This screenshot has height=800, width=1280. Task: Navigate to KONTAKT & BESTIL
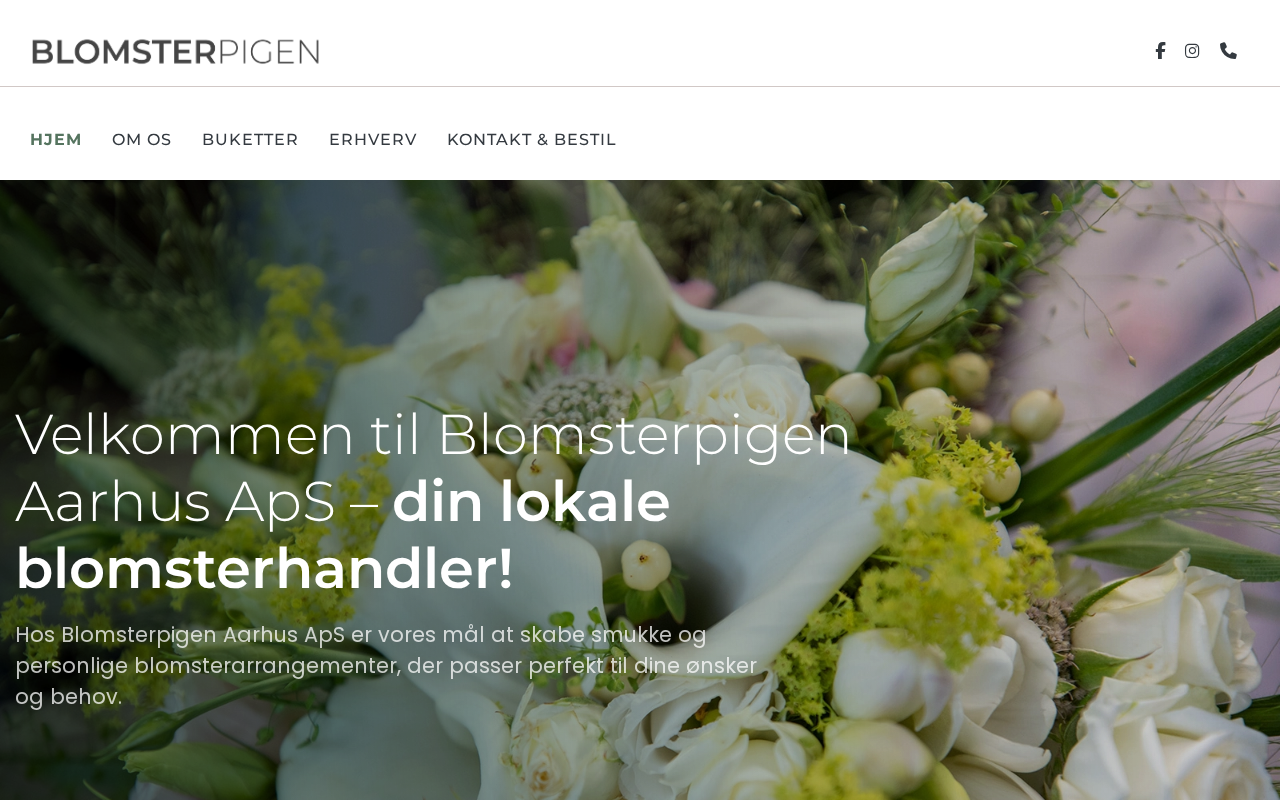pos(532,140)
